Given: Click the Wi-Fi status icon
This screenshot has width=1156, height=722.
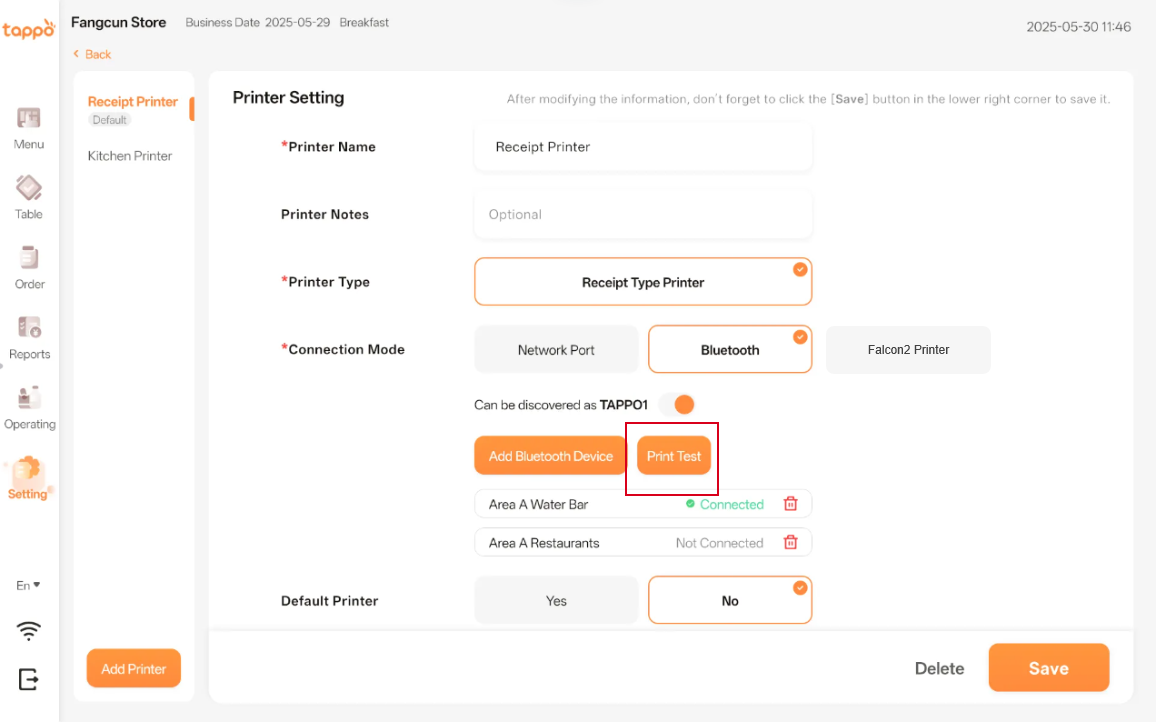Looking at the screenshot, I should (29, 631).
